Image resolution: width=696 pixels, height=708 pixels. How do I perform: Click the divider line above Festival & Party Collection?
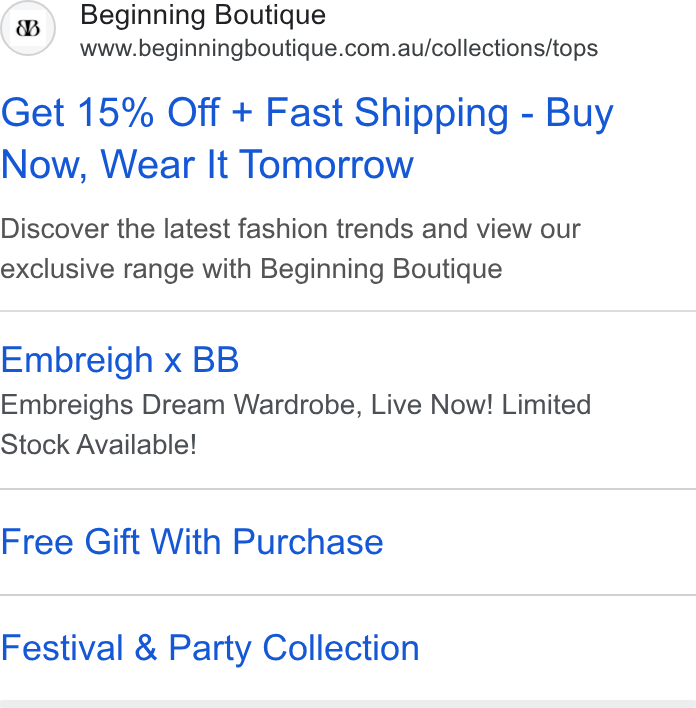coord(348,595)
